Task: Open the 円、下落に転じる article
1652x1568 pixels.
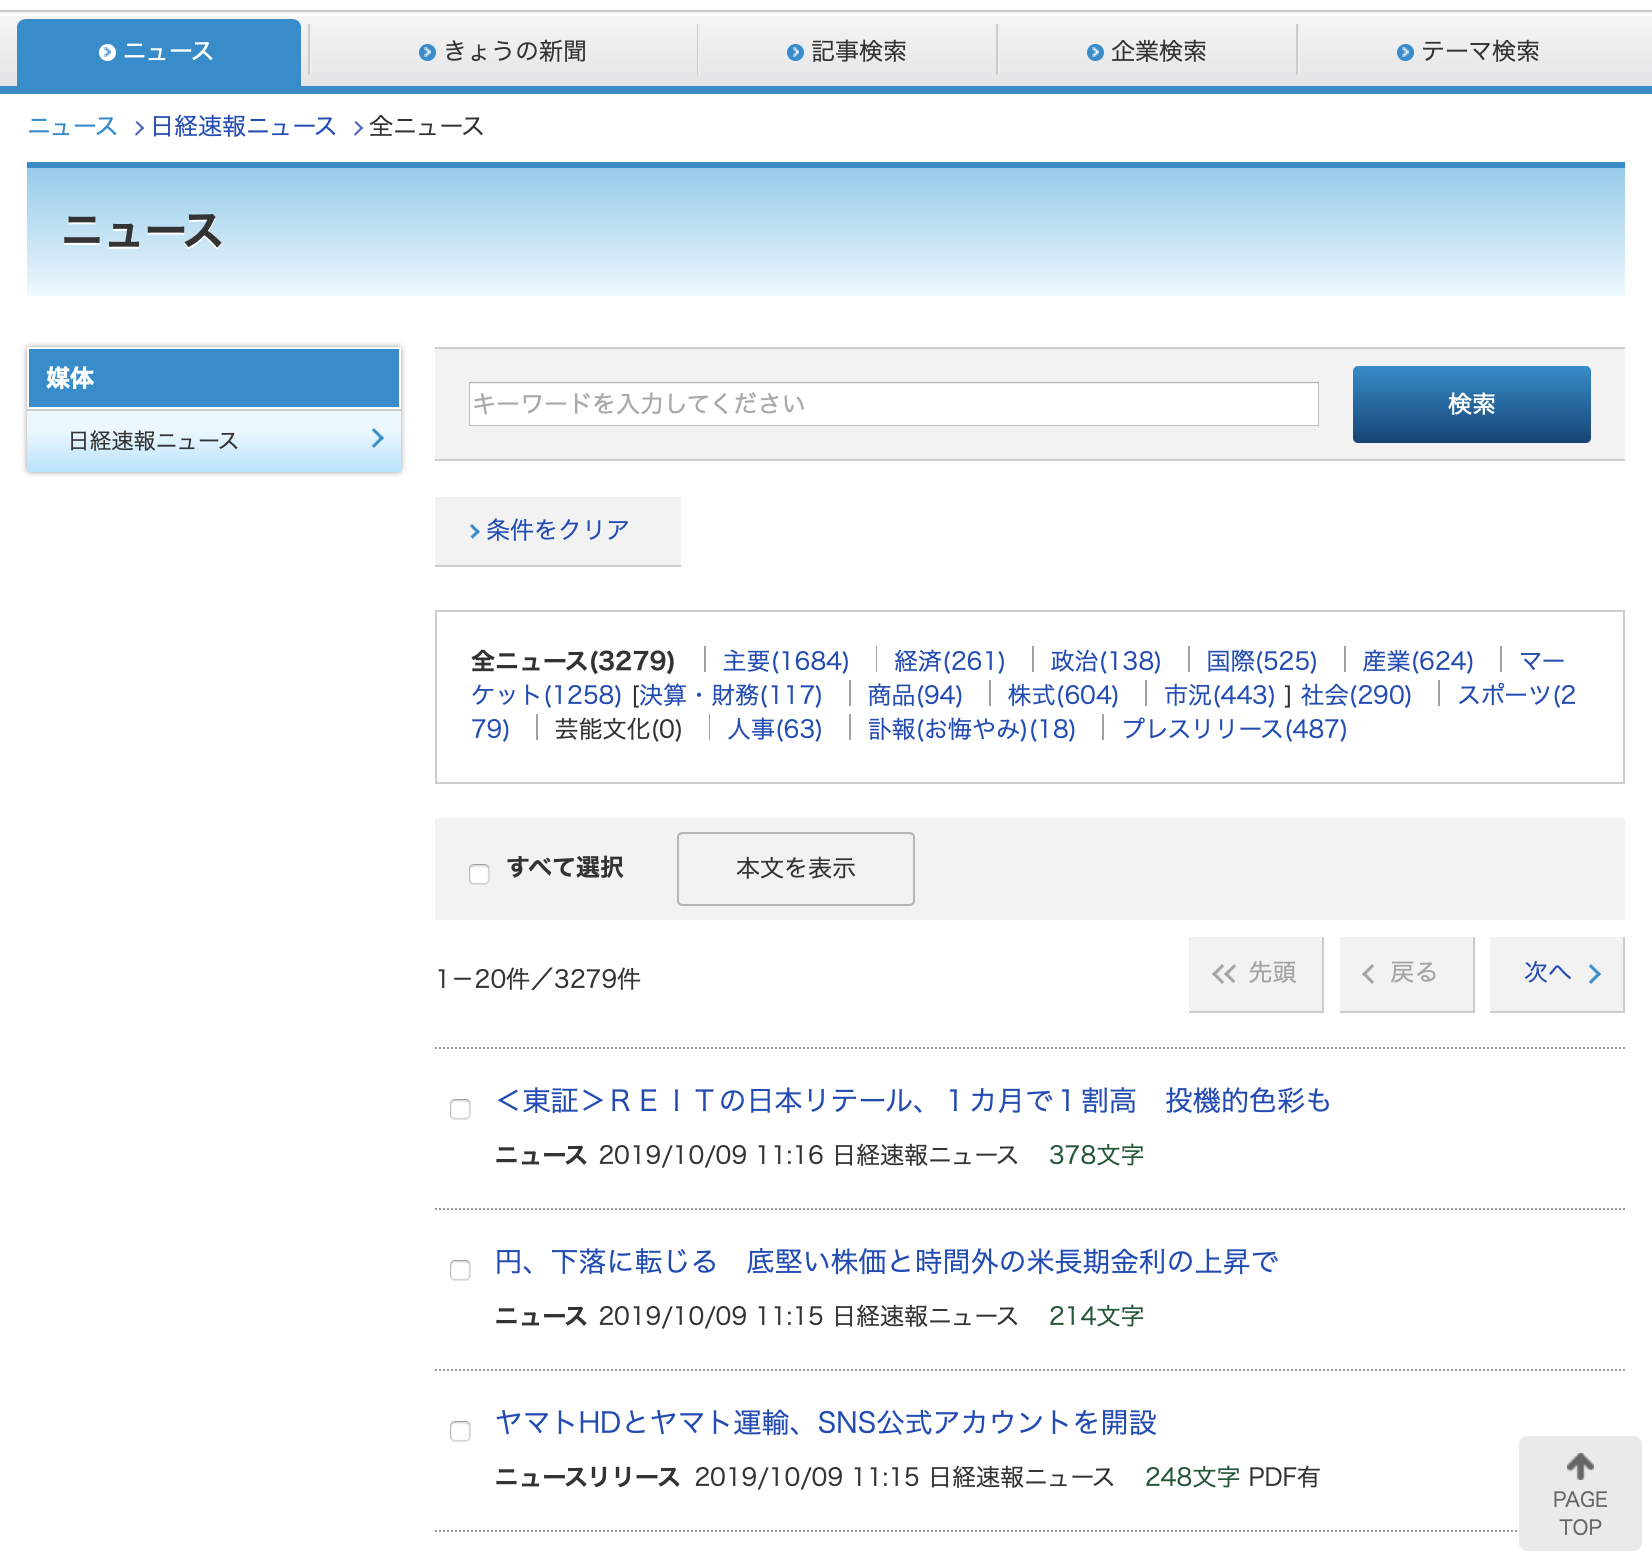Action: coord(887,1262)
